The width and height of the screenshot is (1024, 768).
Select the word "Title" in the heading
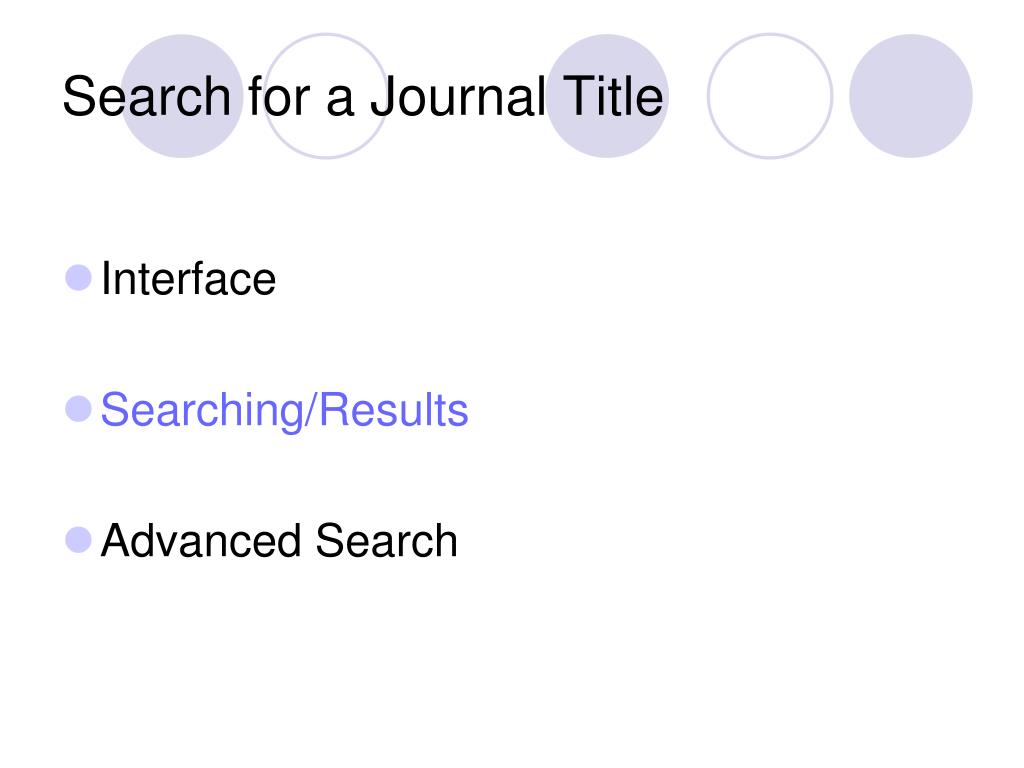point(613,96)
